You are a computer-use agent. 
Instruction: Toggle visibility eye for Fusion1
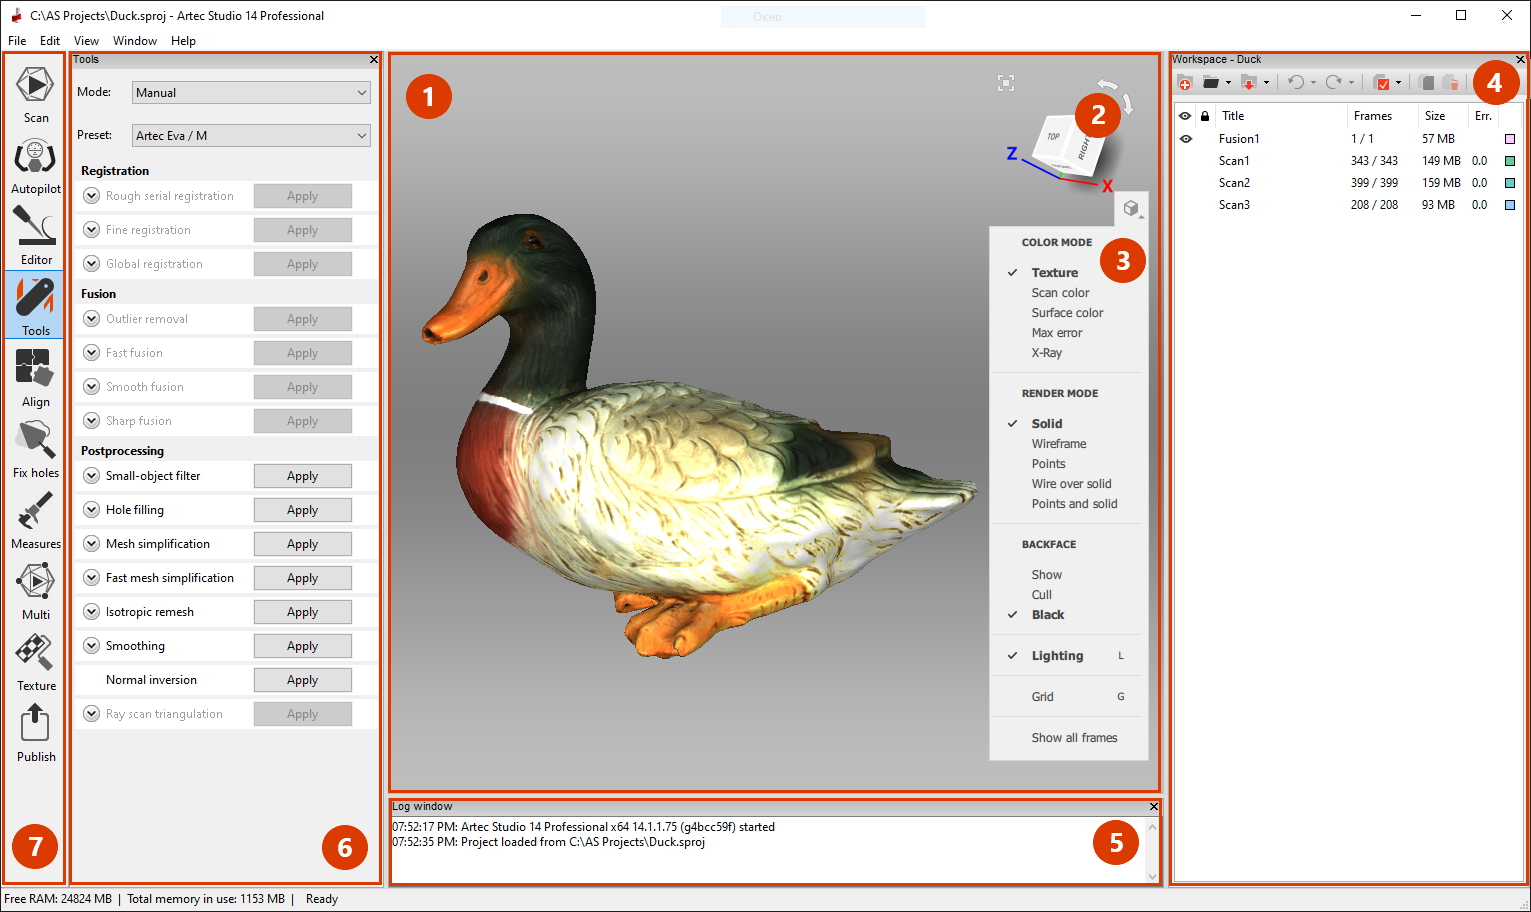click(x=1185, y=139)
